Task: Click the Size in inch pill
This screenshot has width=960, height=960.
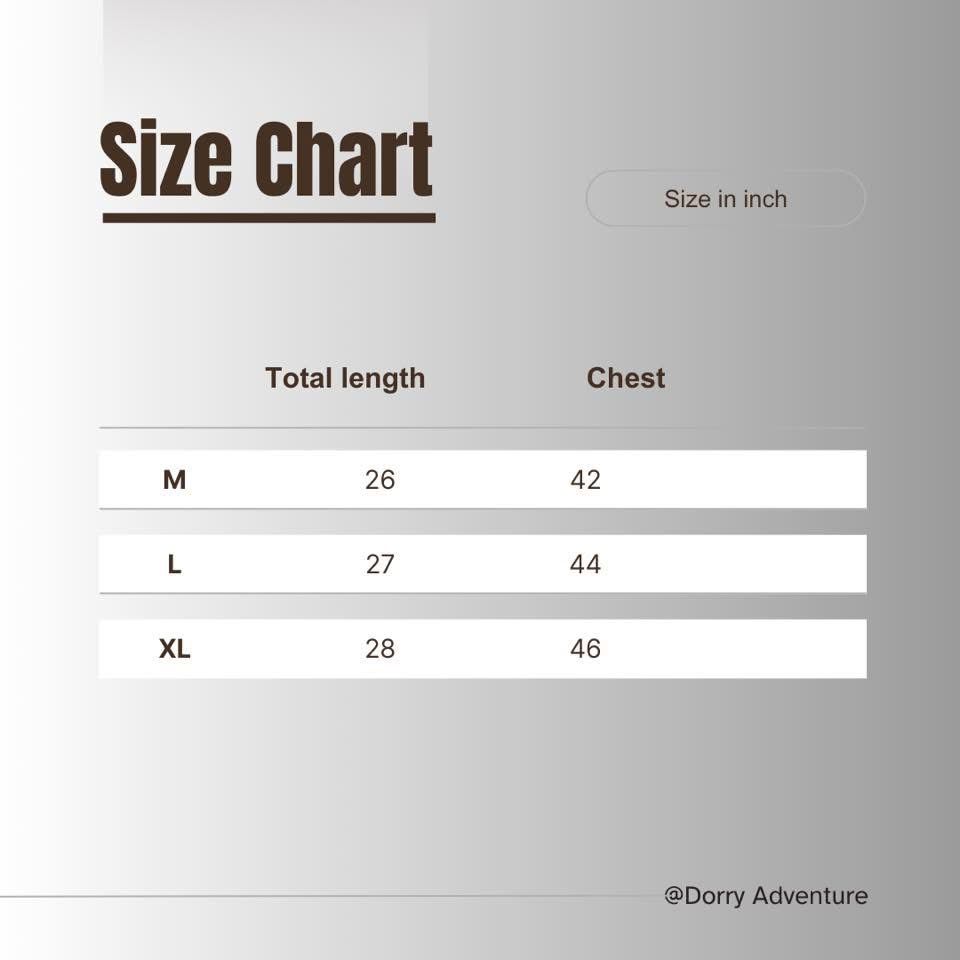Action: (x=726, y=198)
